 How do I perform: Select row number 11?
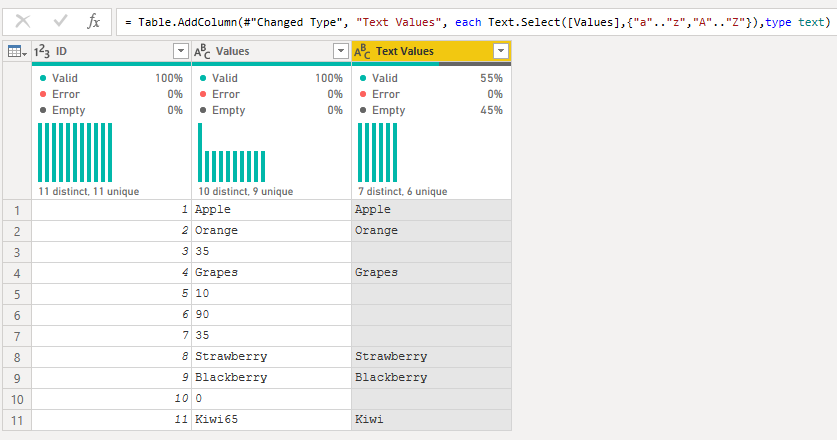[17, 420]
